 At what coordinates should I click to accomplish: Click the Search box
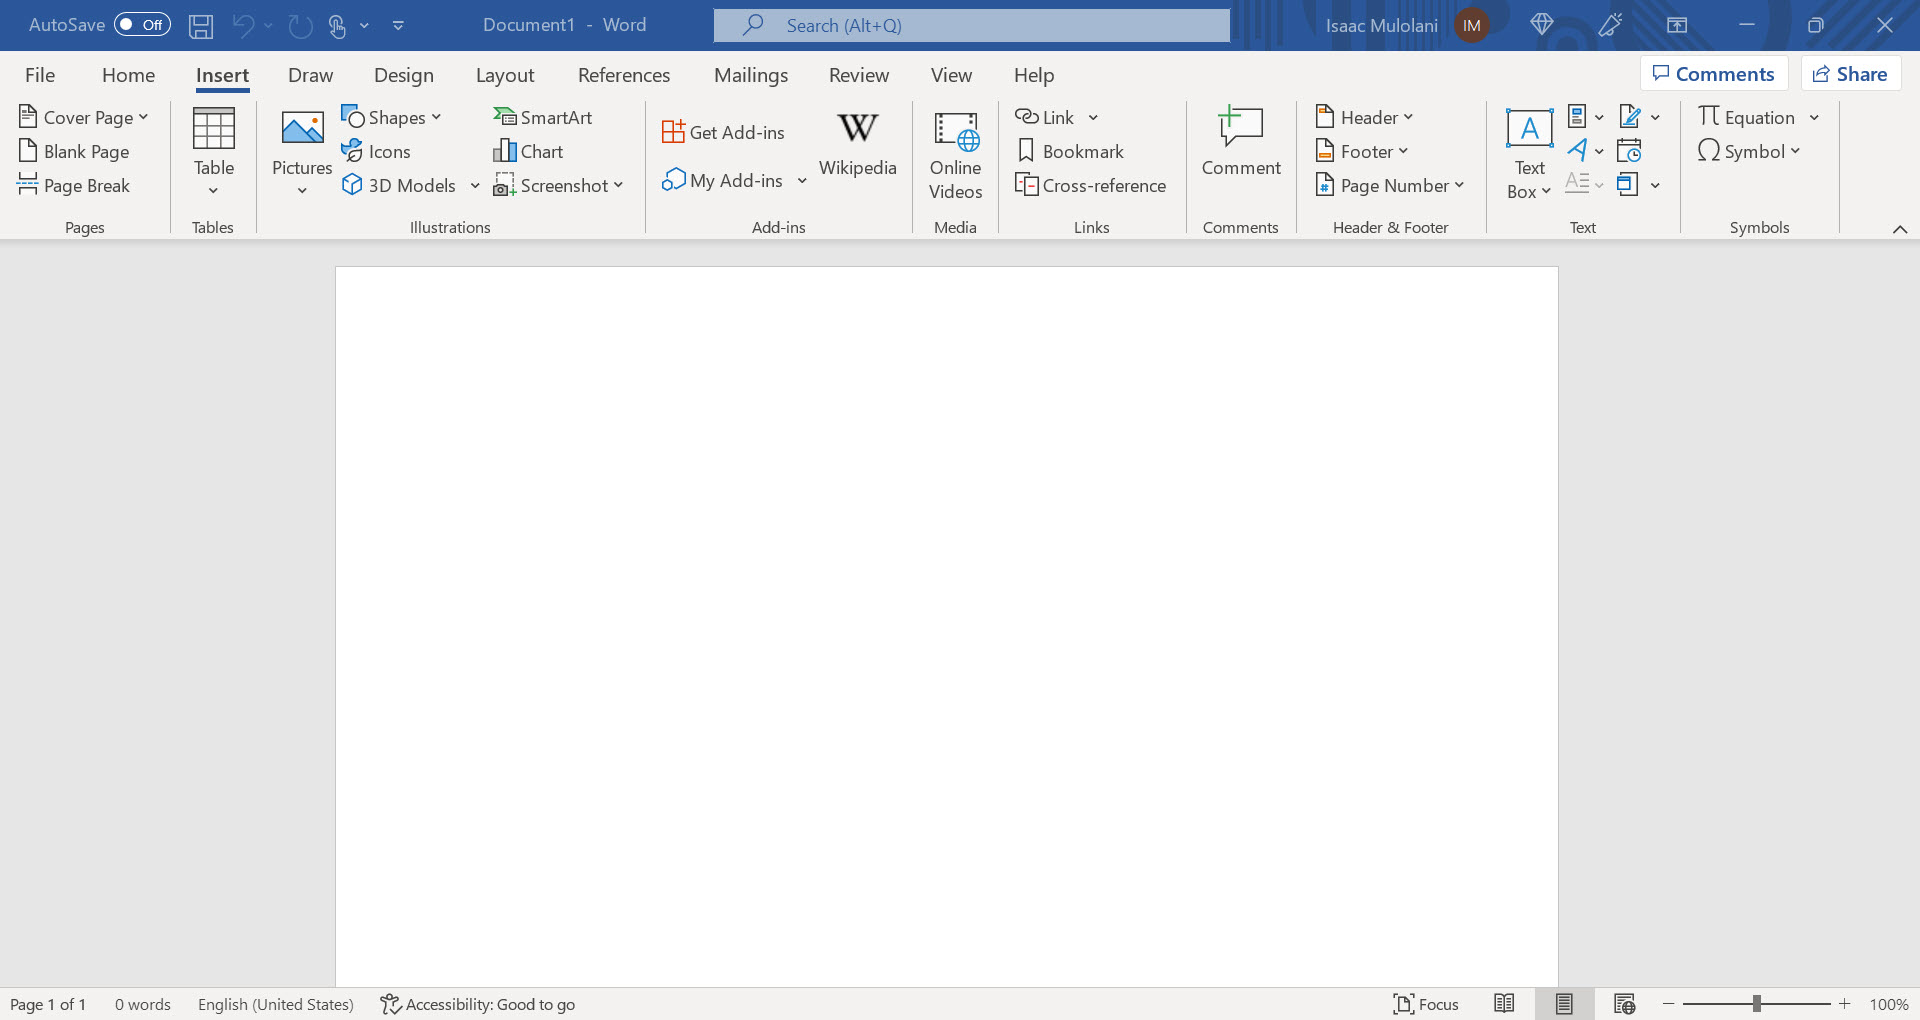tap(971, 25)
